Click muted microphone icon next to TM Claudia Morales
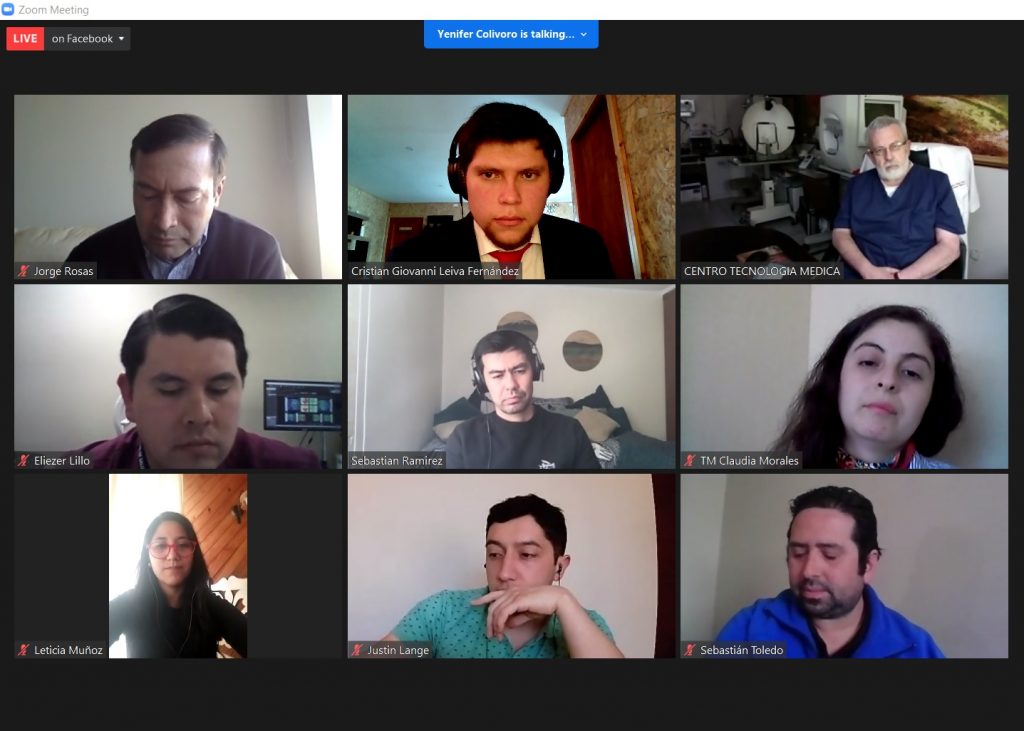This screenshot has width=1024, height=731. pos(690,460)
